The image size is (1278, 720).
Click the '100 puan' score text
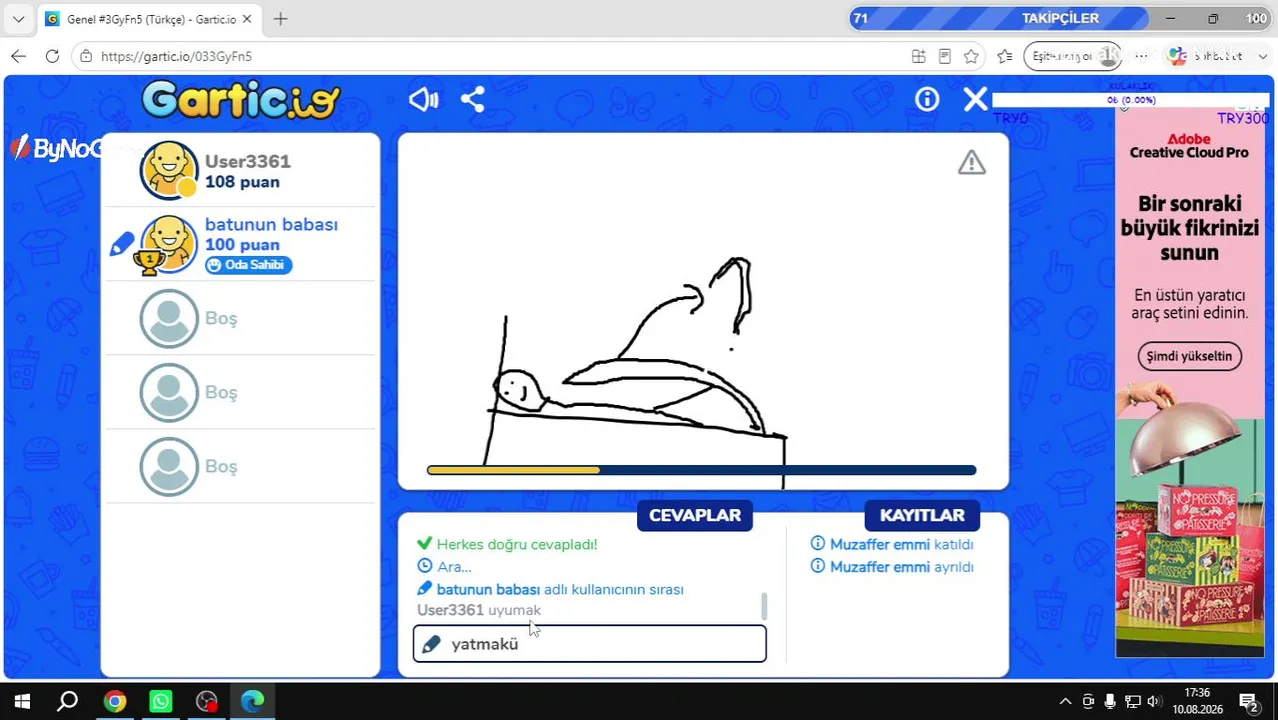(242, 245)
